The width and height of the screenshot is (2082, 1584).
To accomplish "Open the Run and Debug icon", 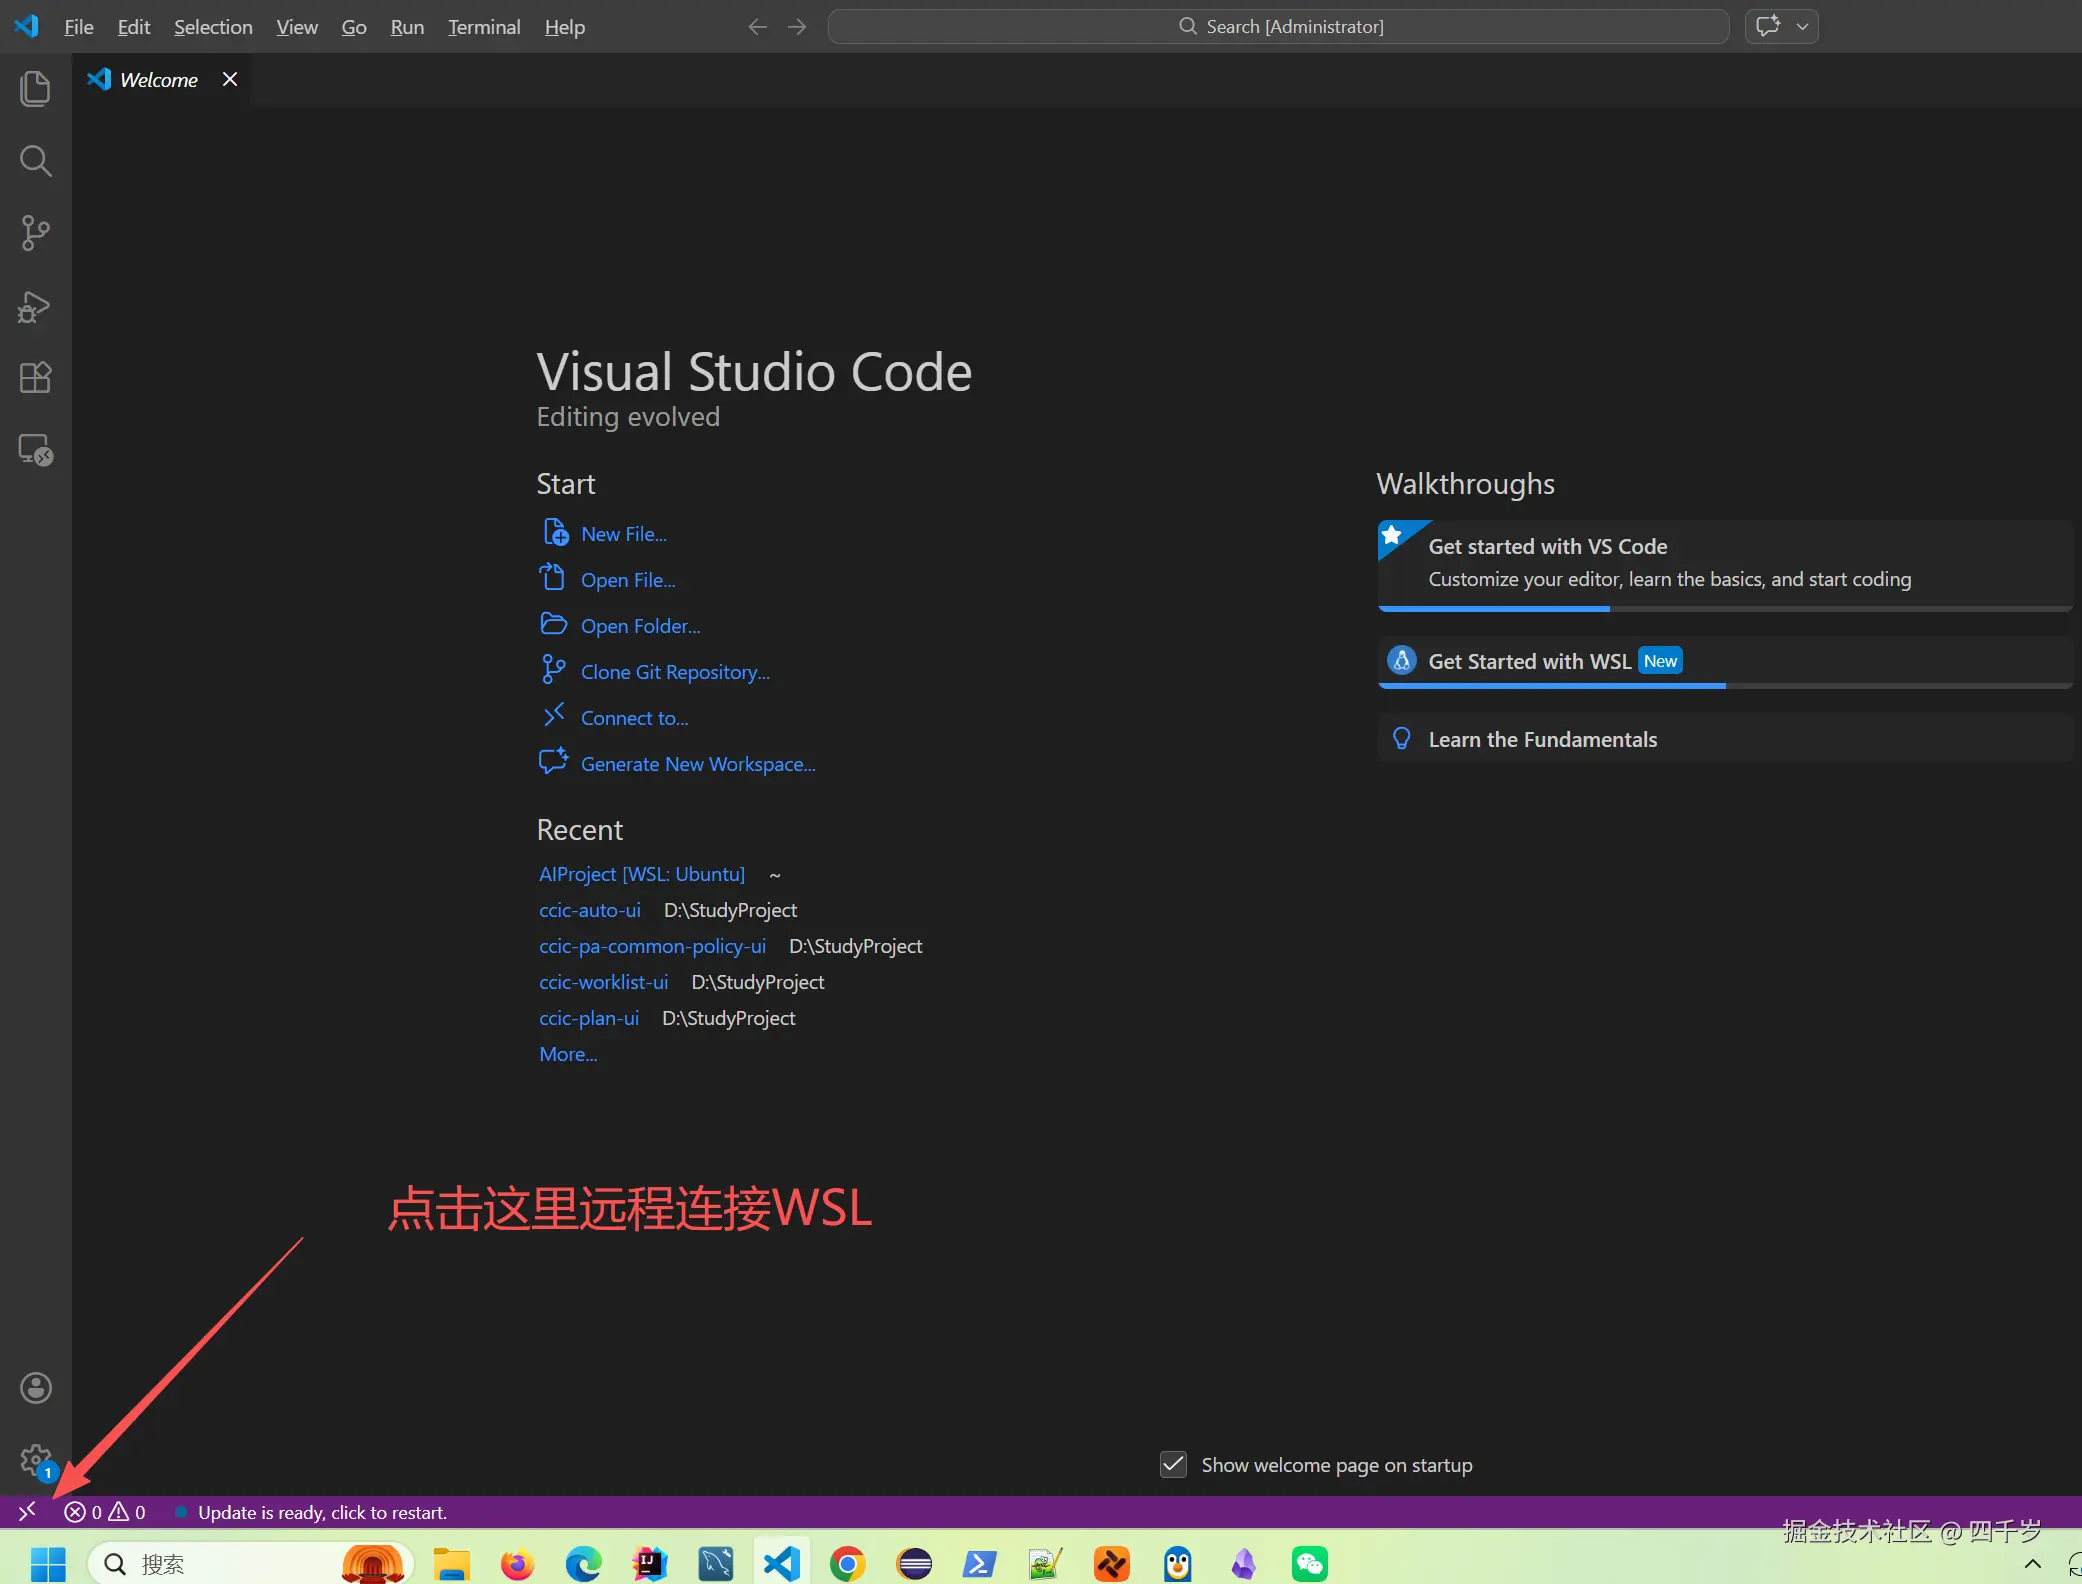I will [x=36, y=307].
